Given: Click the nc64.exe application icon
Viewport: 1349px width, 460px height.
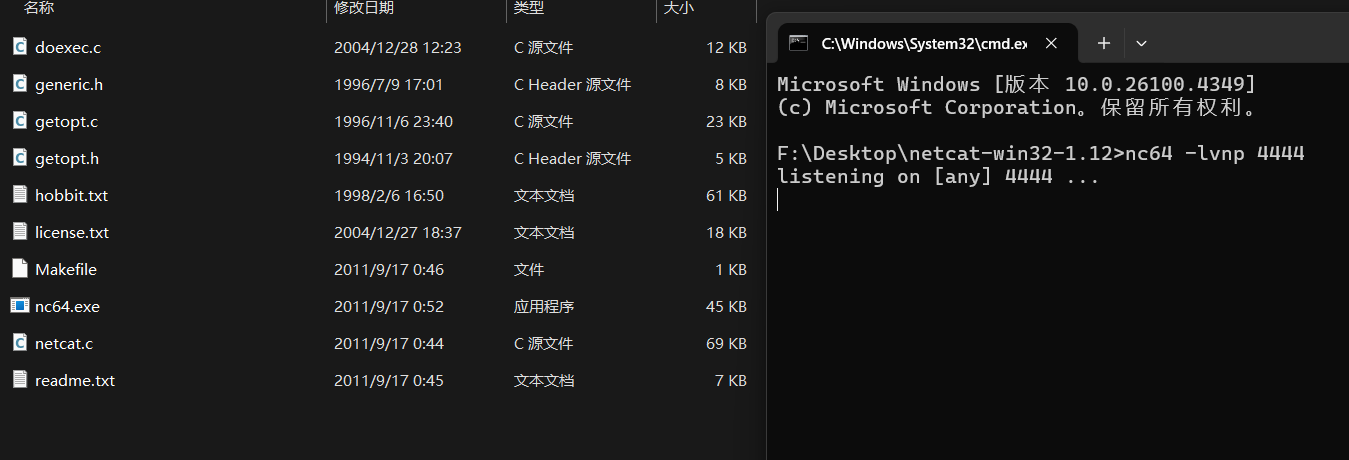Looking at the screenshot, I should click(19, 306).
